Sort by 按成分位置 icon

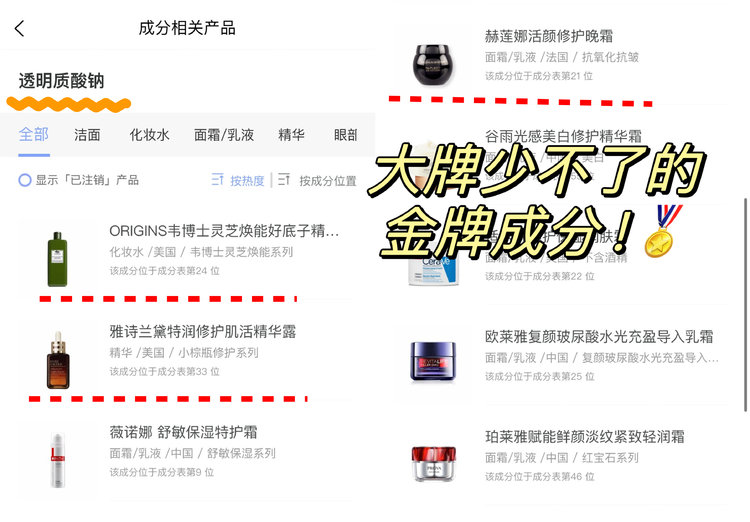click(x=284, y=179)
